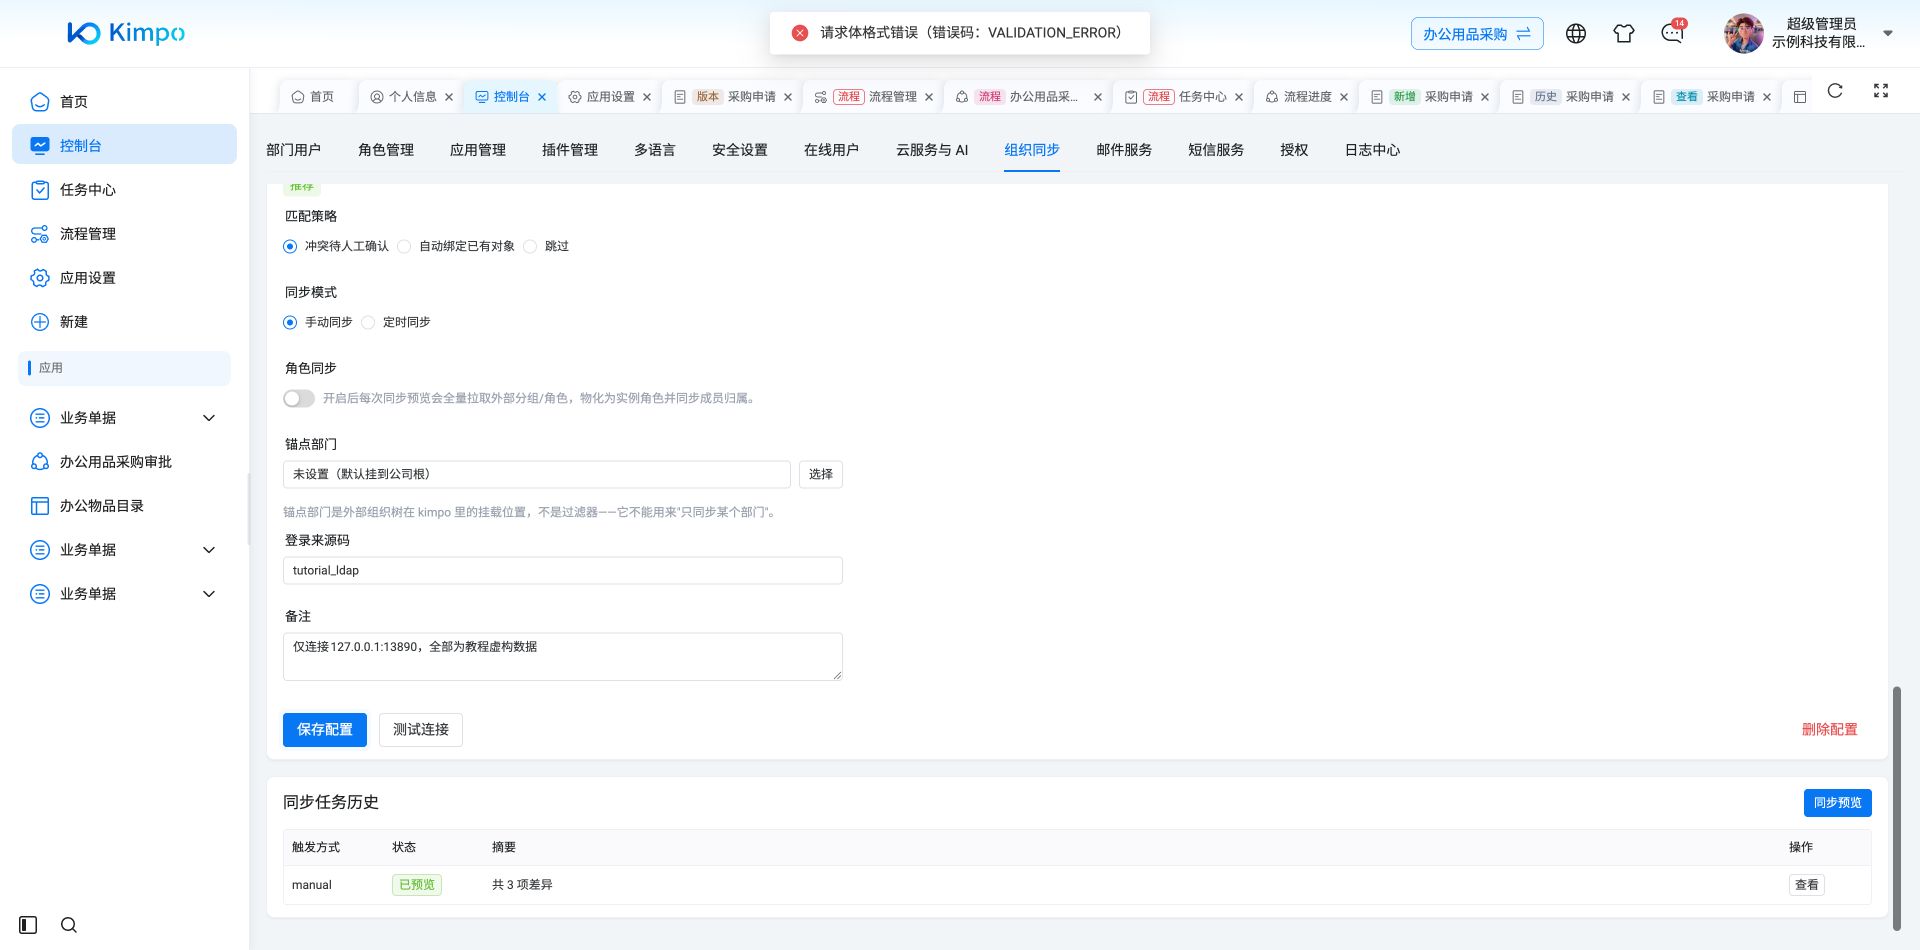Open 应用设置 in the sidebar
Image resolution: width=1920 pixels, height=950 pixels.
124,278
